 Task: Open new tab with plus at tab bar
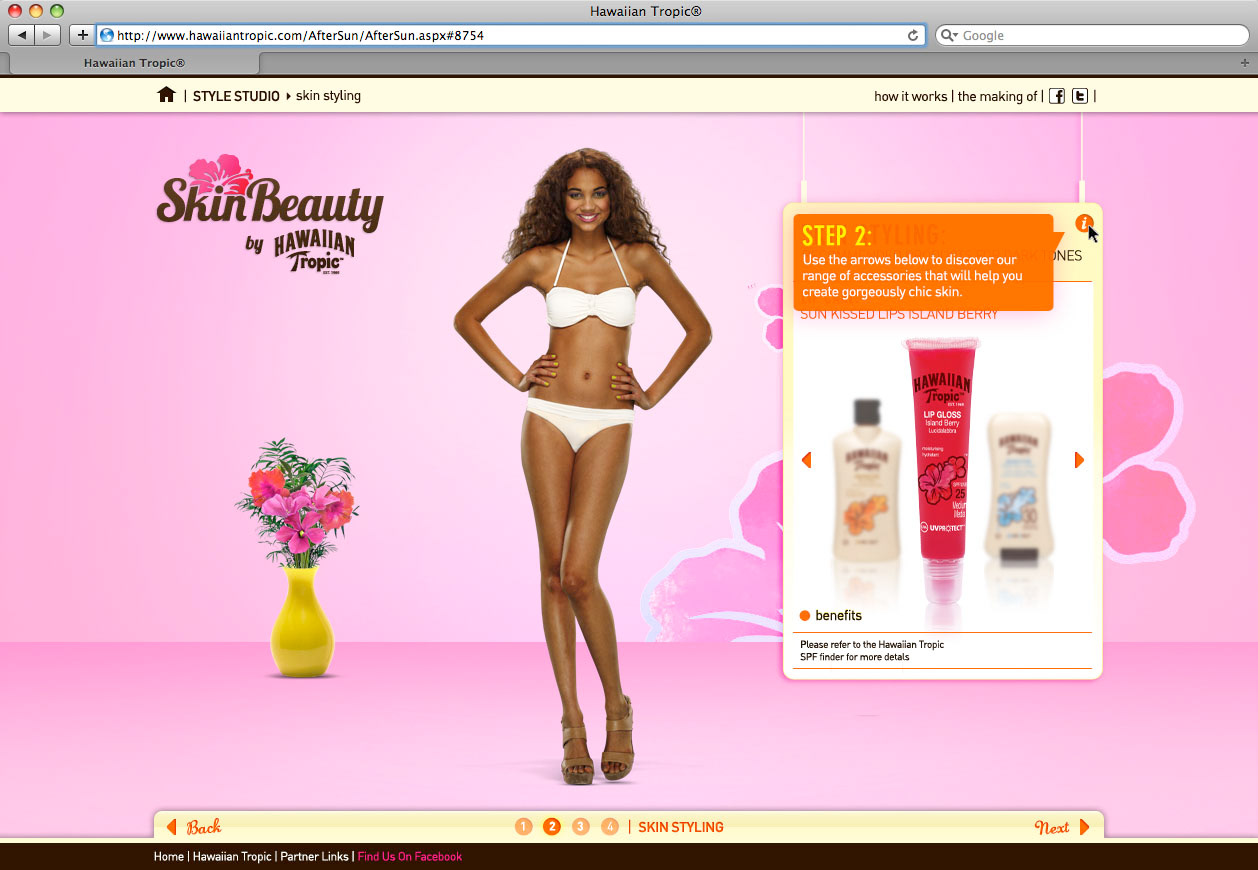(x=1245, y=62)
